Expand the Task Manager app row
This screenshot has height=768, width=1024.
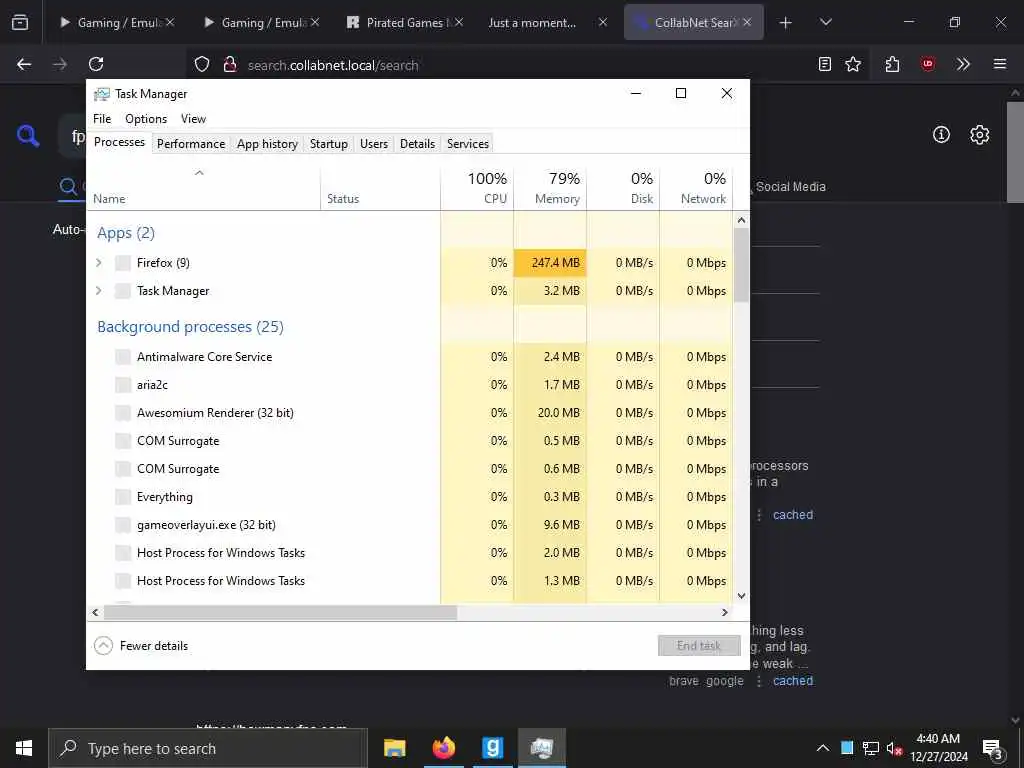(99, 291)
